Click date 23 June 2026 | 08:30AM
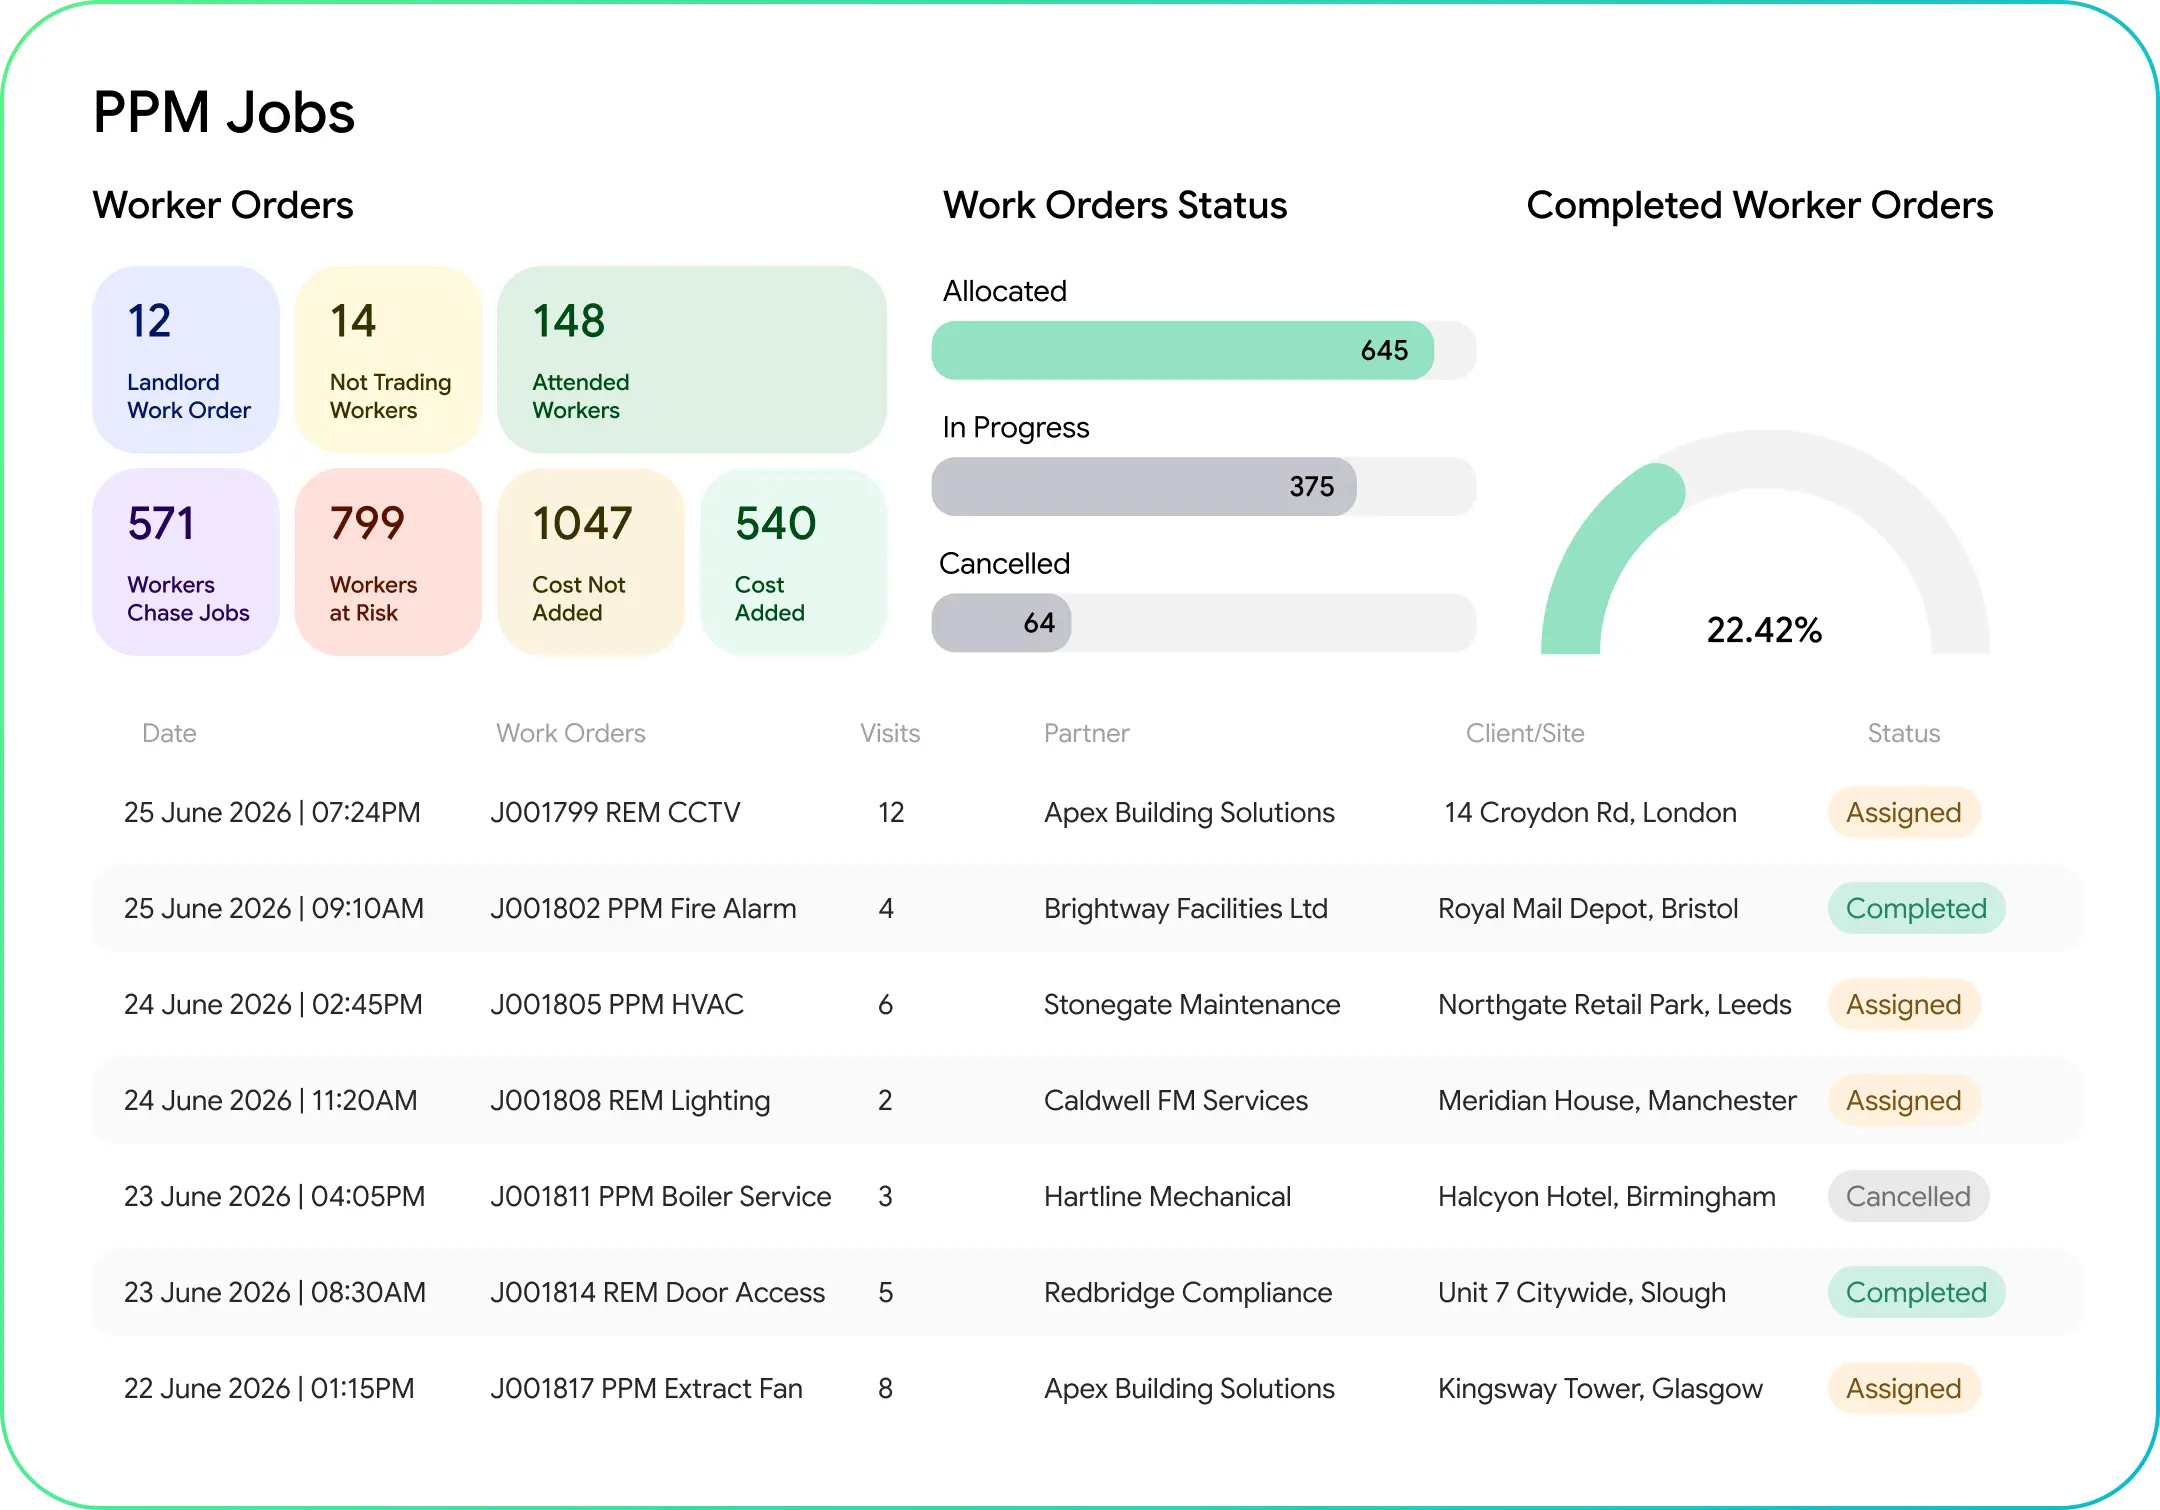 [x=275, y=1292]
